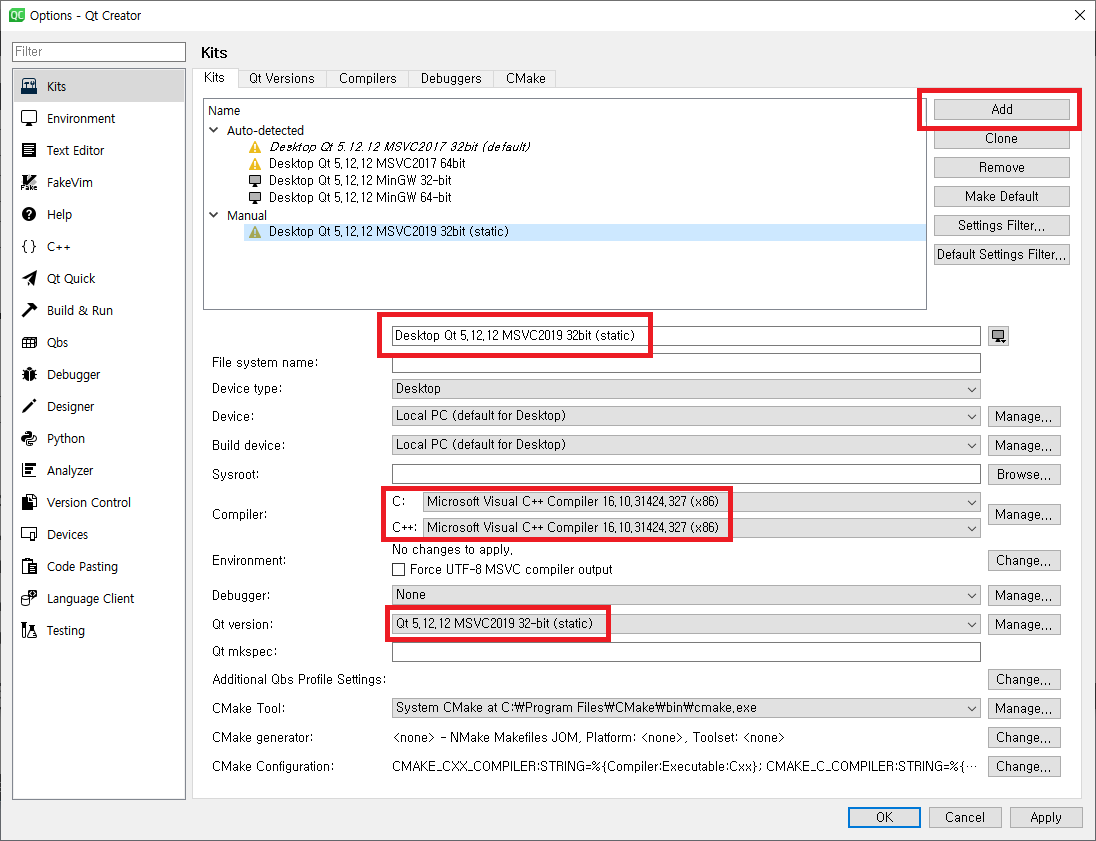Click the File system name field
This screenshot has width=1096, height=841.
pos(686,363)
